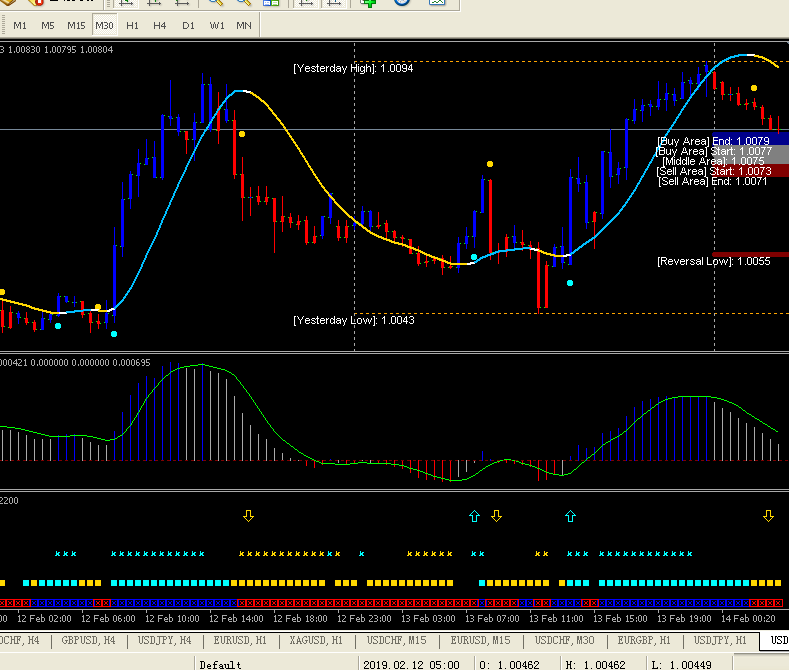Click the [Middle Area]: 1.0075 label
The width and height of the screenshot is (789, 670).
click(x=714, y=161)
